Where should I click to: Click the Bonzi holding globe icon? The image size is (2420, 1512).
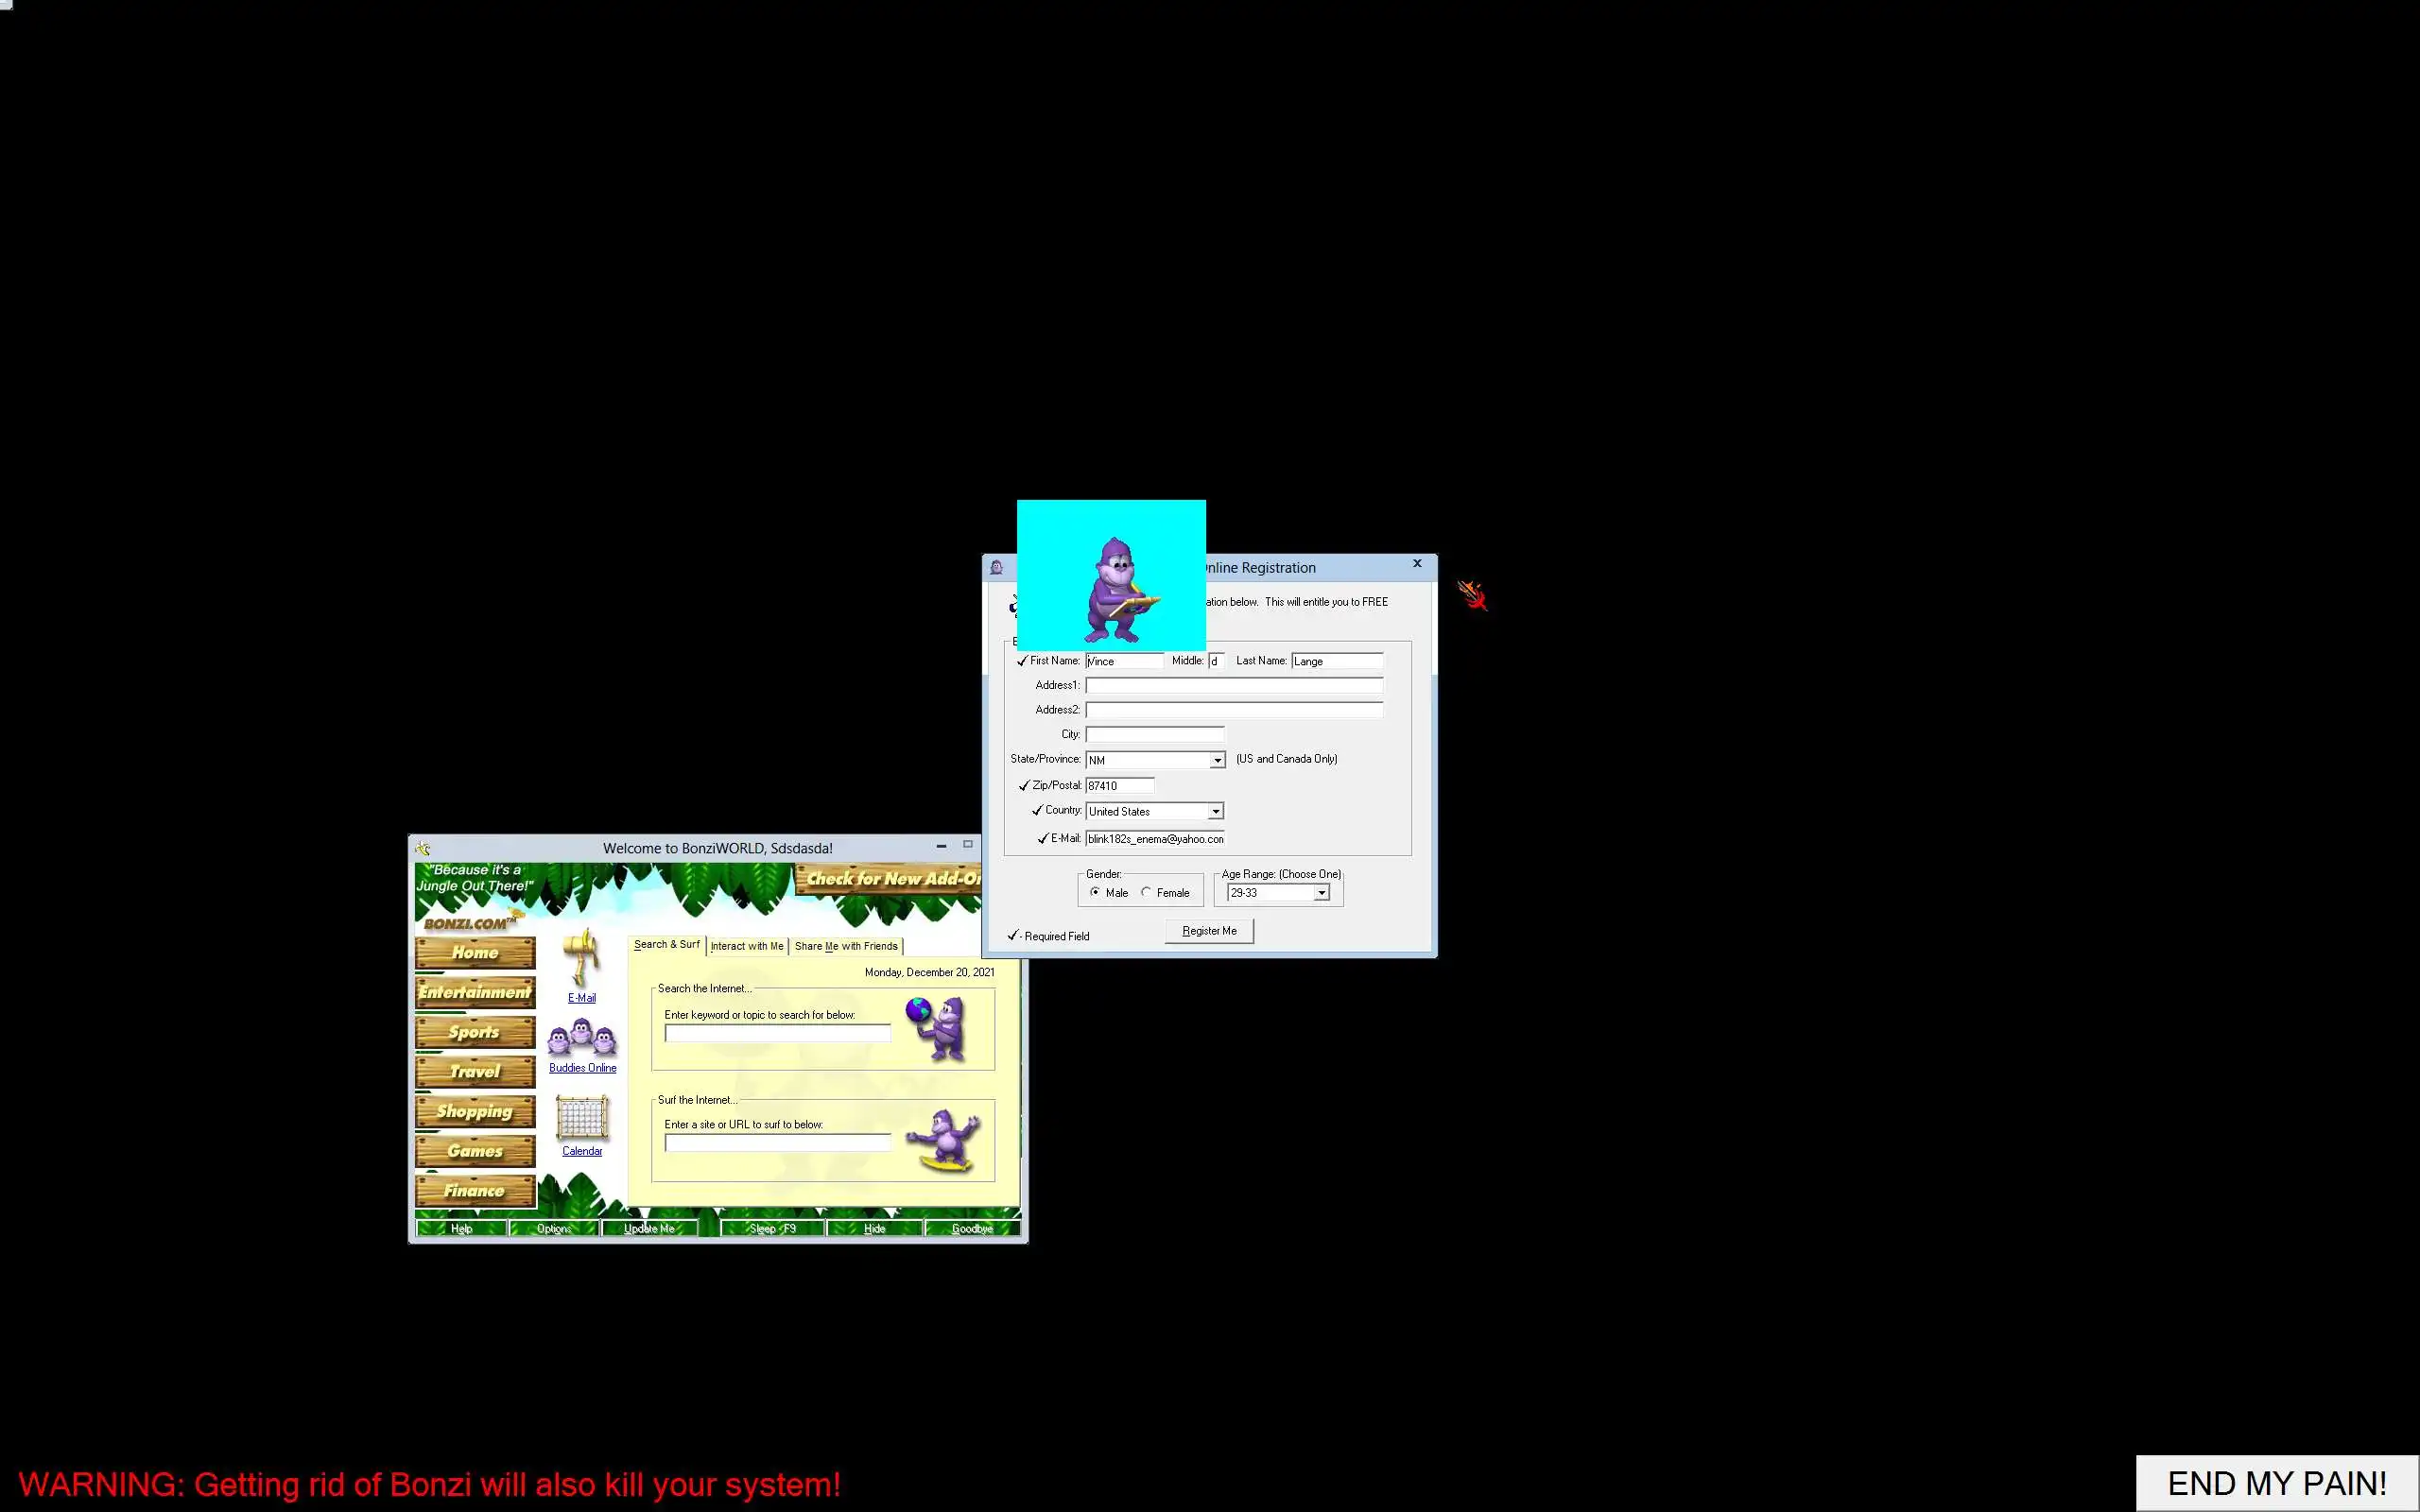(x=937, y=1027)
